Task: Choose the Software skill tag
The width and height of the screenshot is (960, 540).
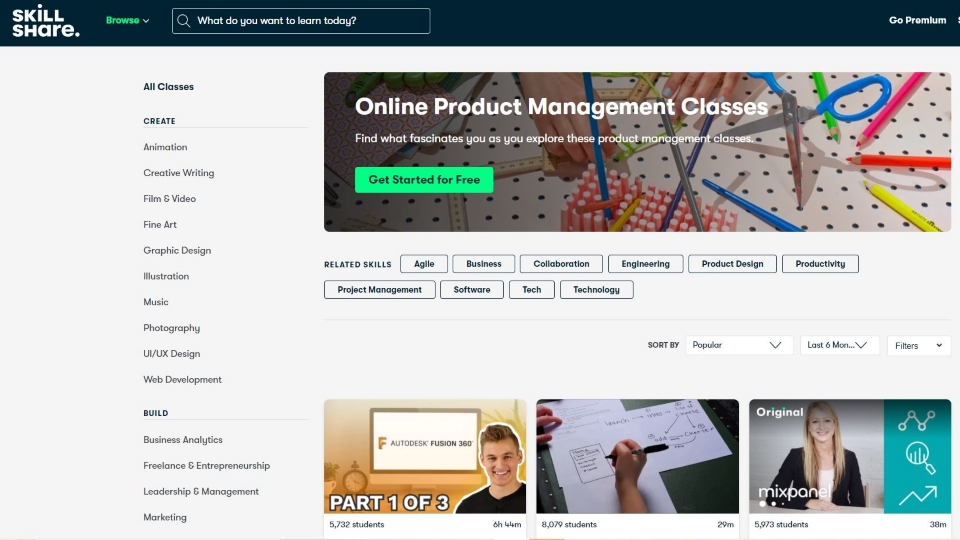Action: (471, 290)
